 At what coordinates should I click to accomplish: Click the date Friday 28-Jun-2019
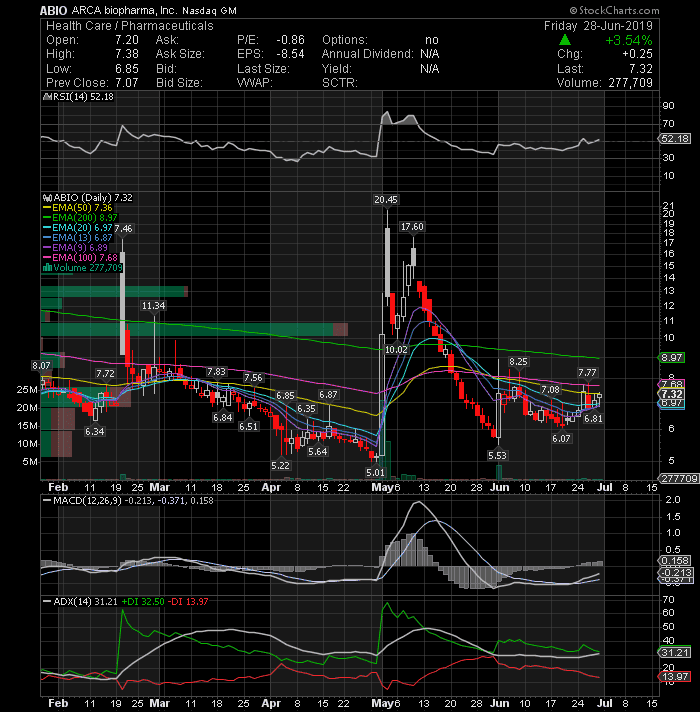pos(598,25)
